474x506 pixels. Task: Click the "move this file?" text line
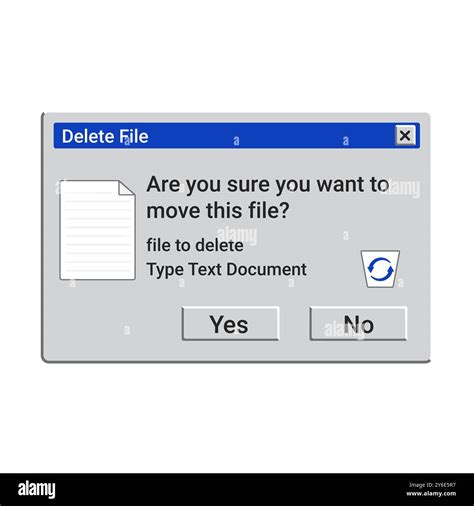(x=218, y=211)
